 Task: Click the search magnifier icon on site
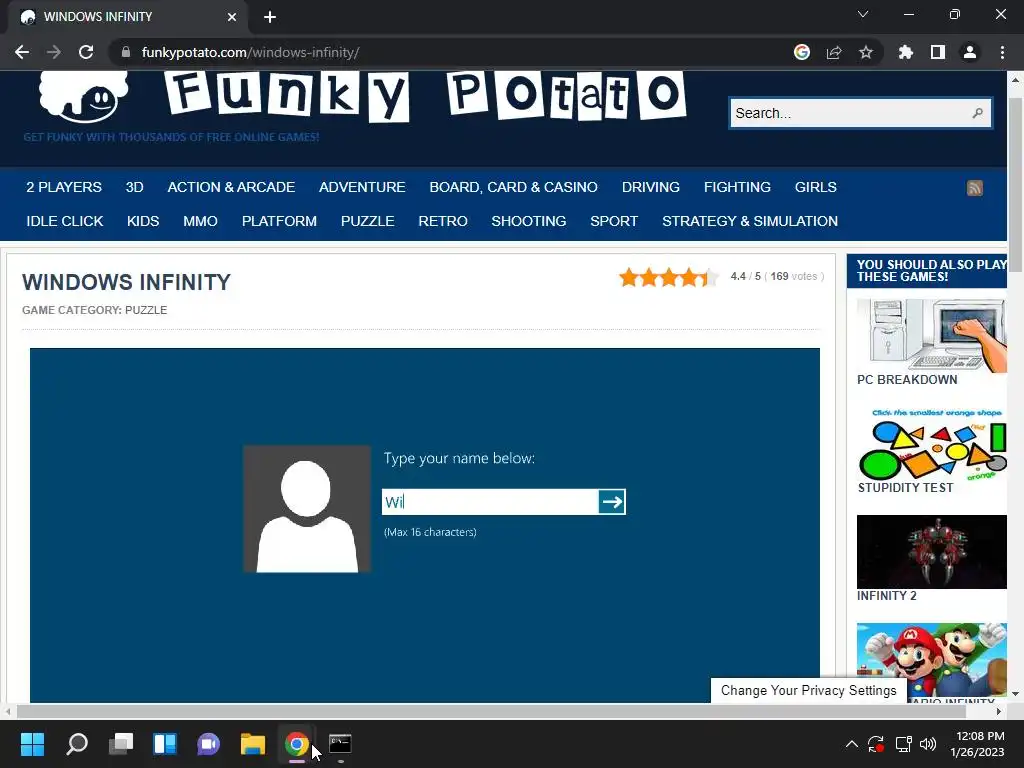(977, 113)
